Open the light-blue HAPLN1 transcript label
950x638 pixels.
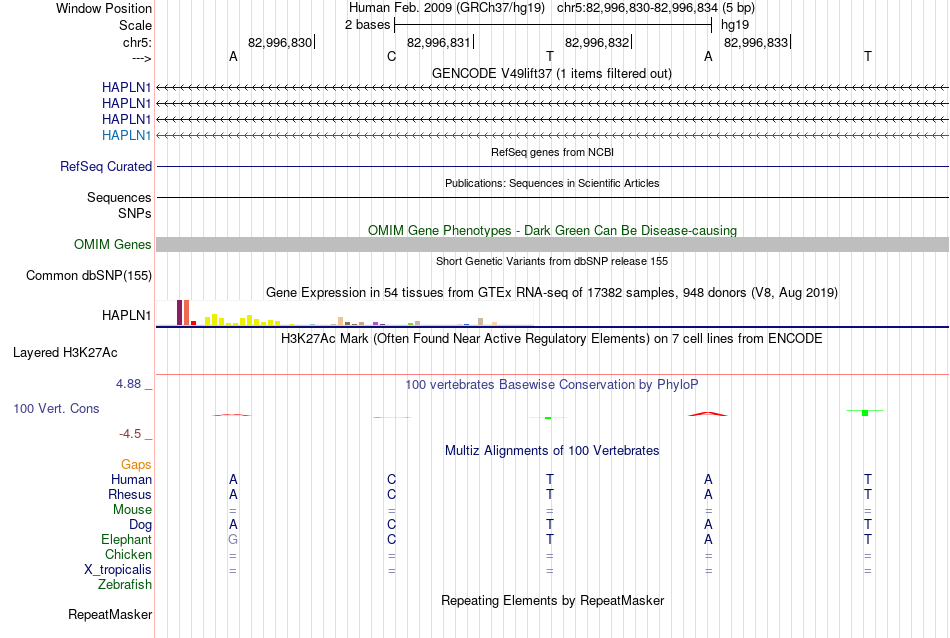point(126,135)
